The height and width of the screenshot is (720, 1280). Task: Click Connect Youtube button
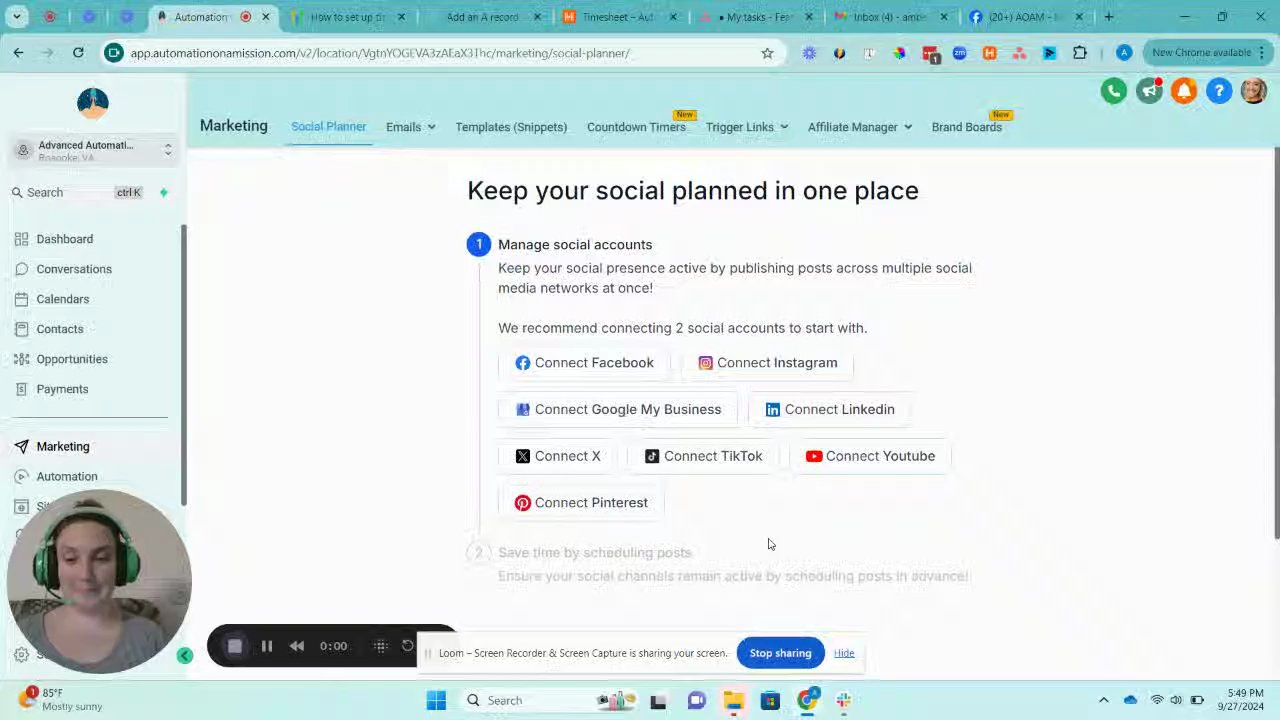(870, 456)
